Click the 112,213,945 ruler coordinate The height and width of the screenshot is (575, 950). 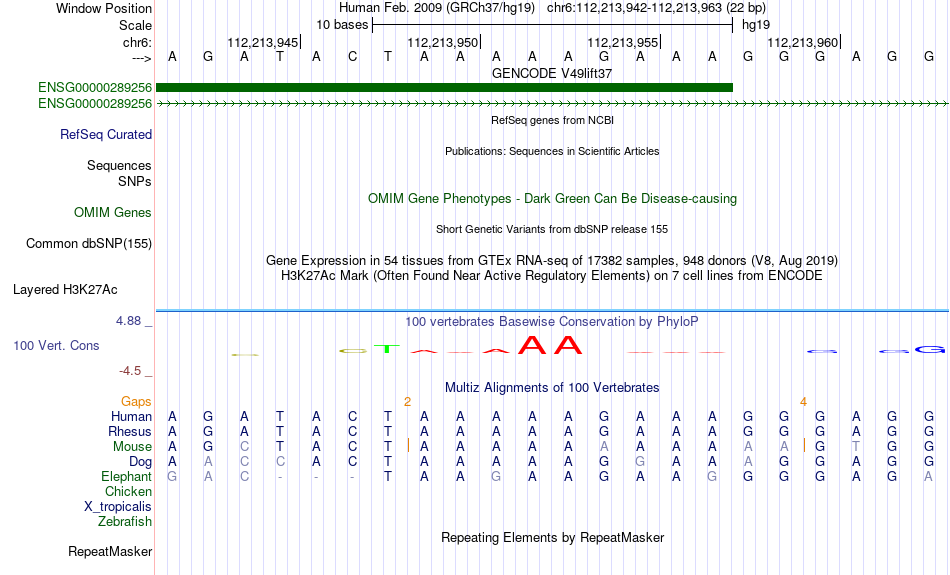click(263, 42)
